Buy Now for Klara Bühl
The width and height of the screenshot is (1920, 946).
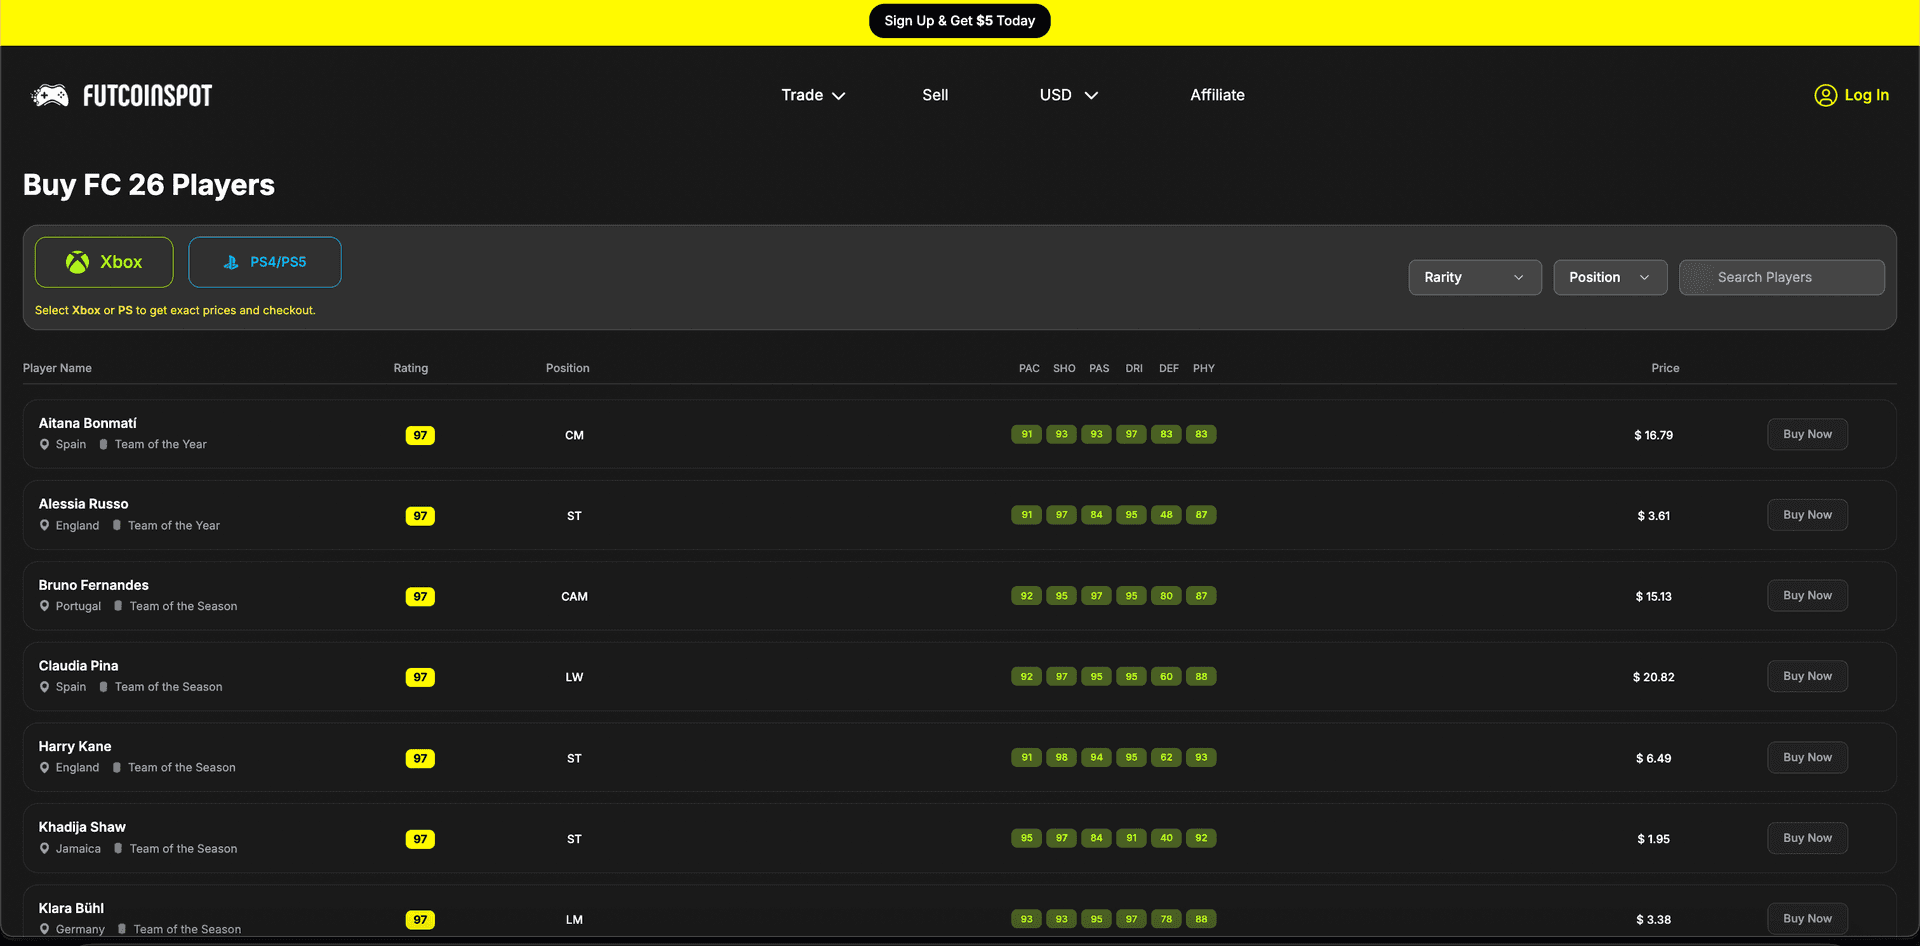coord(1807,918)
